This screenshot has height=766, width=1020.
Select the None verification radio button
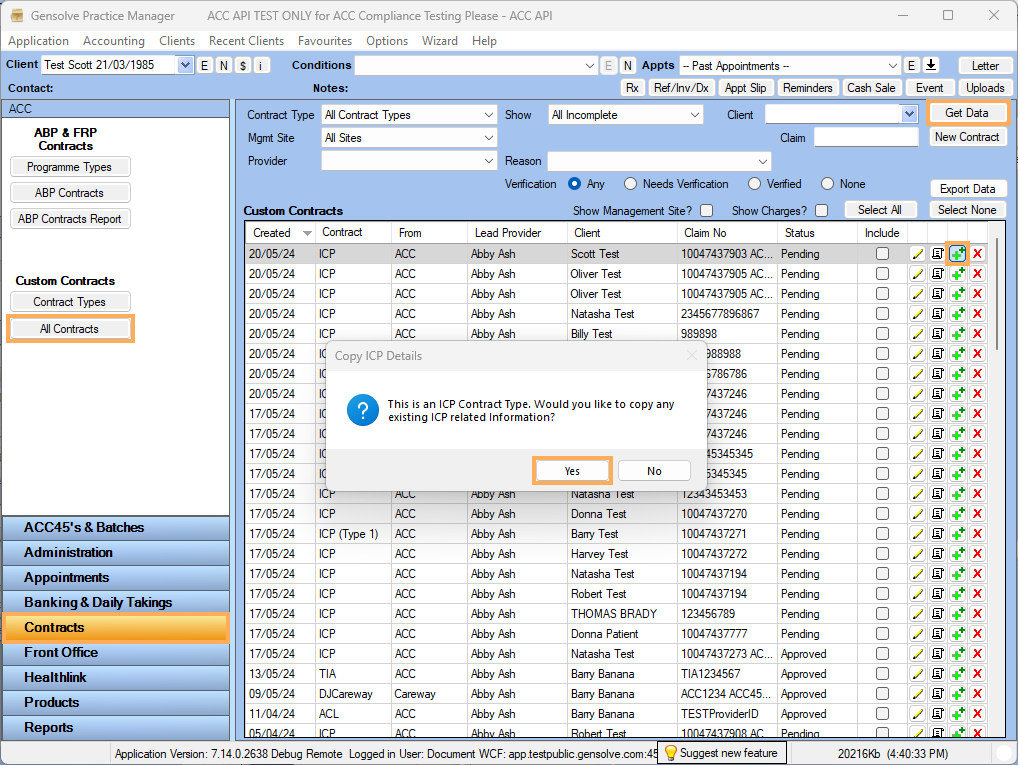(827, 184)
